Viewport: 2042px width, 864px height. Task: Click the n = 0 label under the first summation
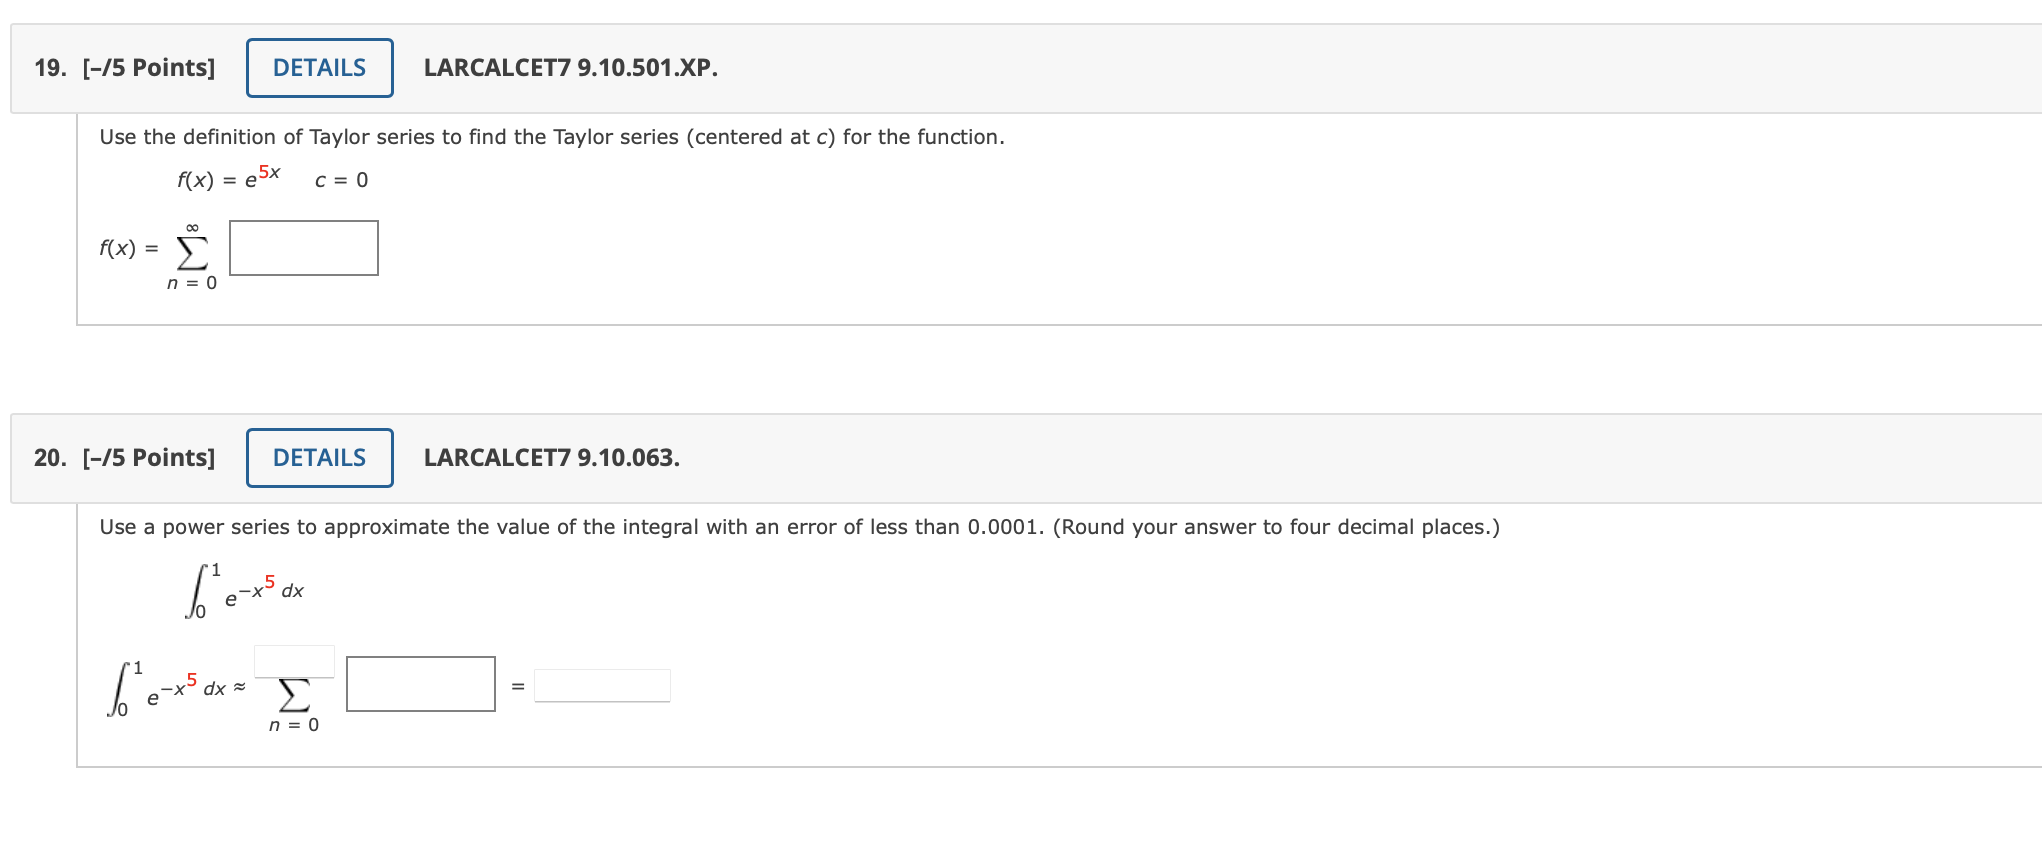[x=191, y=283]
